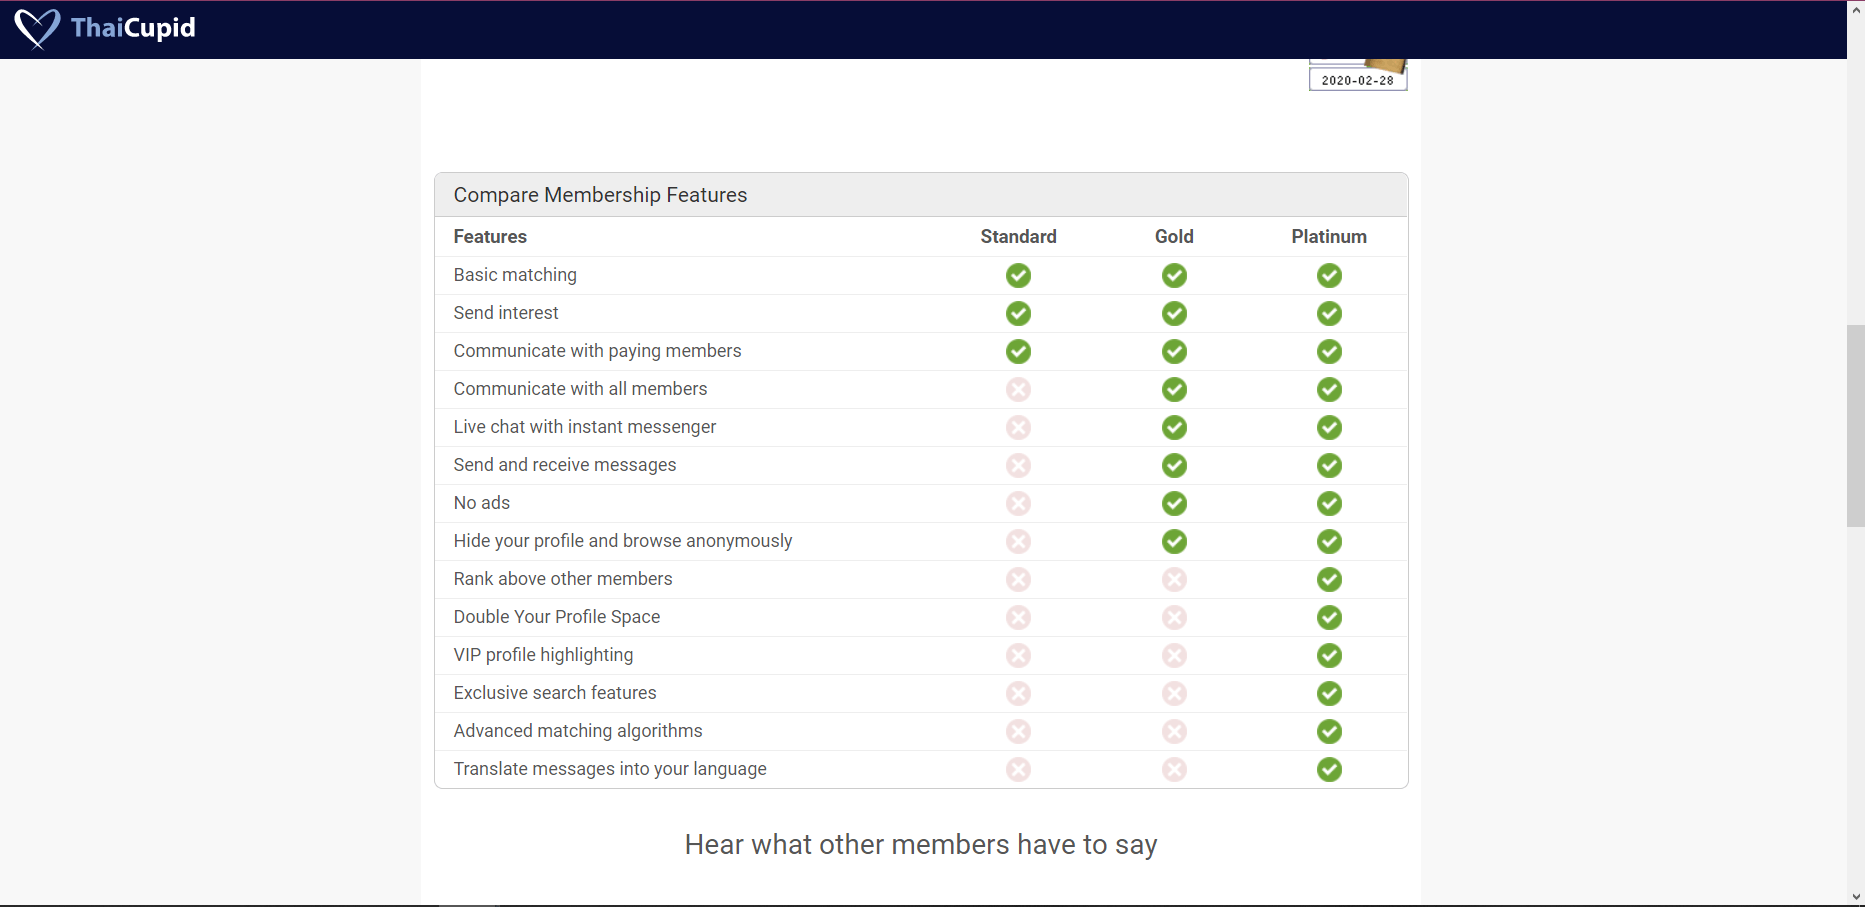Click Gold cross for Translate messages row

[1174, 769]
